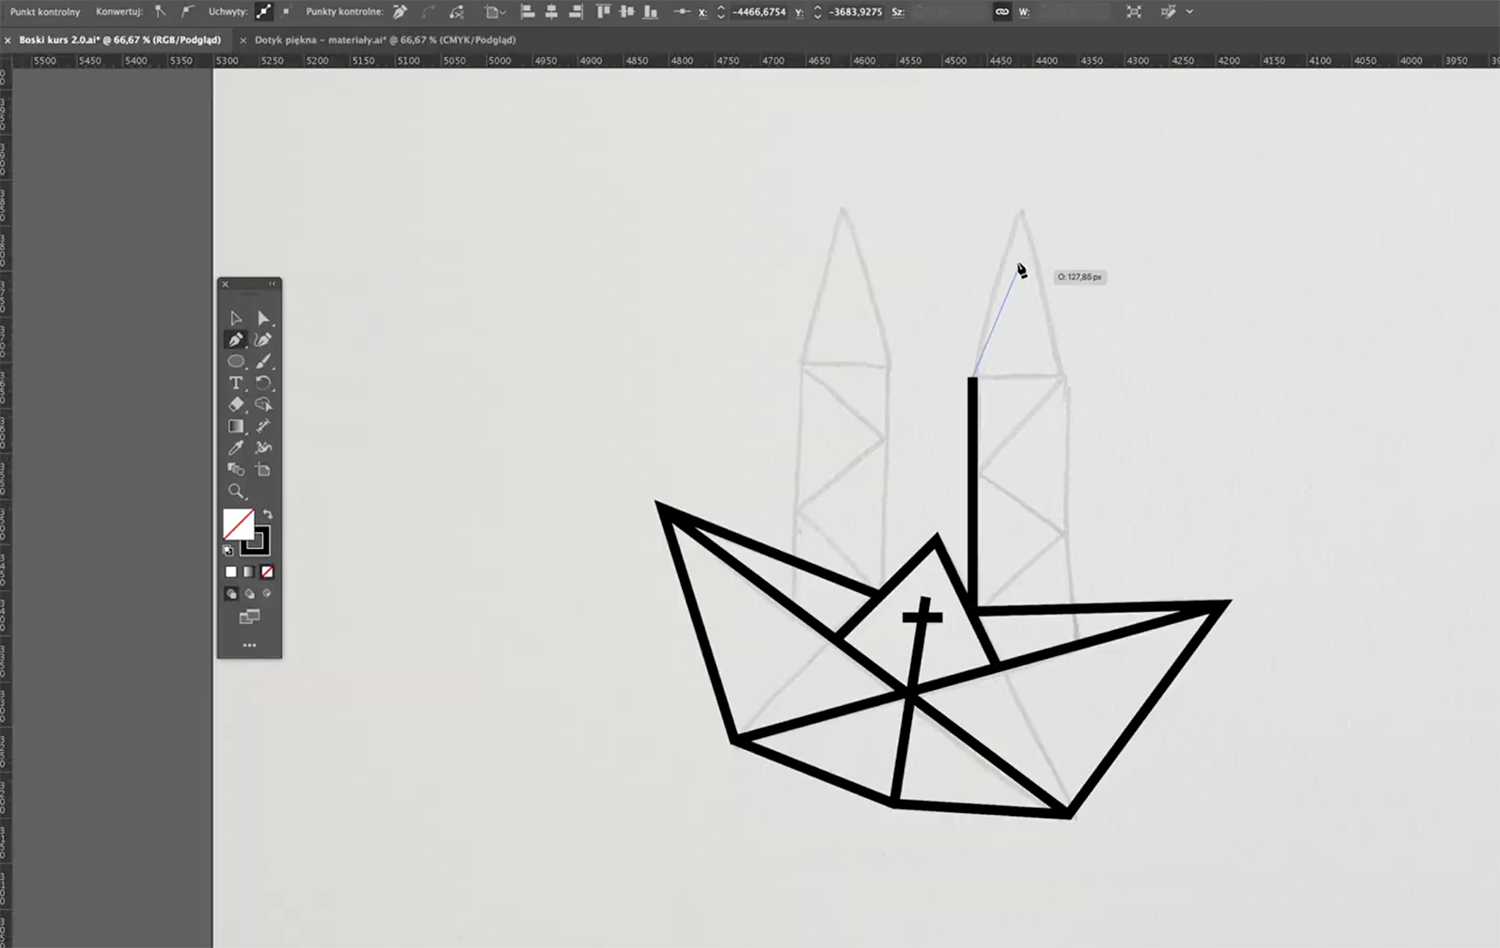Click the X coordinate input field
Viewport: 1500px width, 948px height.
[x=758, y=12]
